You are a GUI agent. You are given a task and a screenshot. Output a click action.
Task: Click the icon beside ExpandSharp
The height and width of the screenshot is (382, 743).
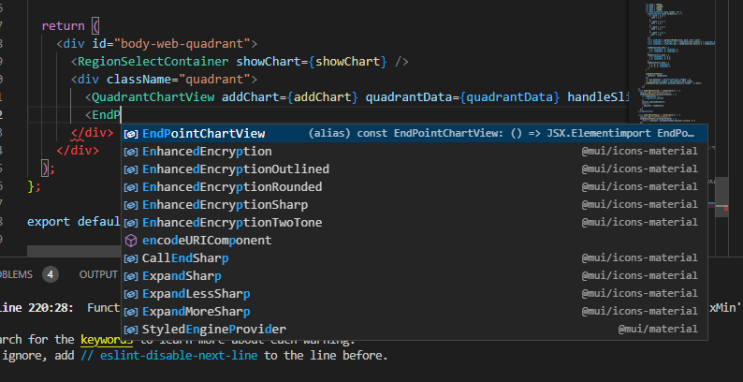point(131,276)
